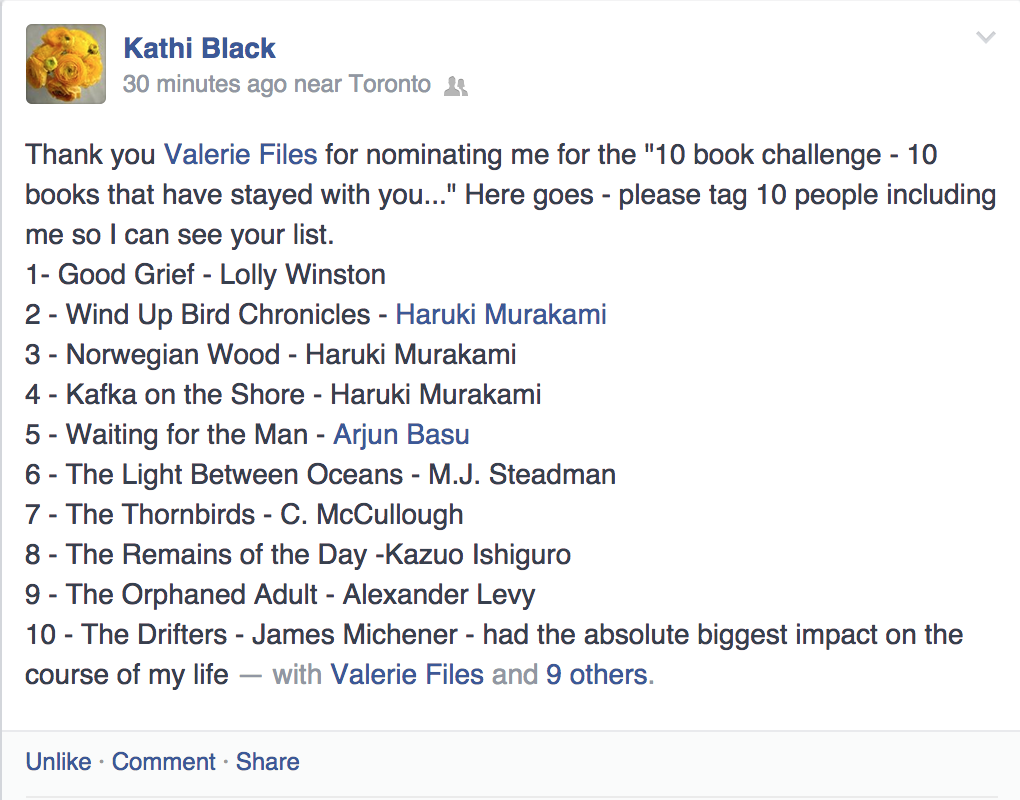Share Kathi Black's post

[x=268, y=762]
